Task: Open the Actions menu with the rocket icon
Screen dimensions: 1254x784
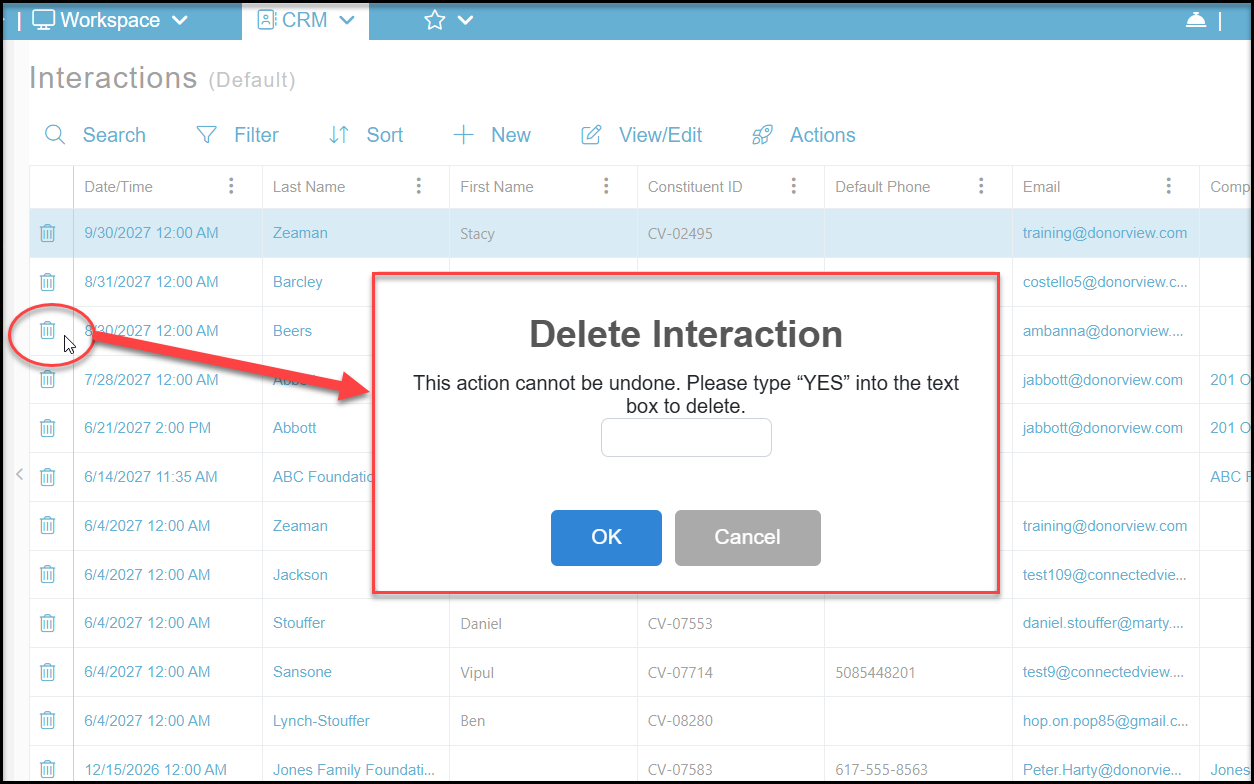Action: (803, 135)
